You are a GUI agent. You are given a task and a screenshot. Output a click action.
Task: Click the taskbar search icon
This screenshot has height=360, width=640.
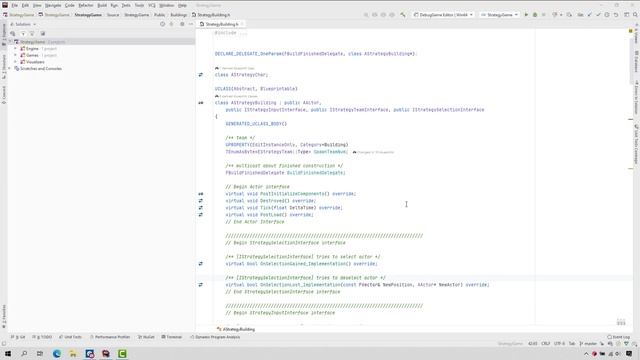point(24,353)
